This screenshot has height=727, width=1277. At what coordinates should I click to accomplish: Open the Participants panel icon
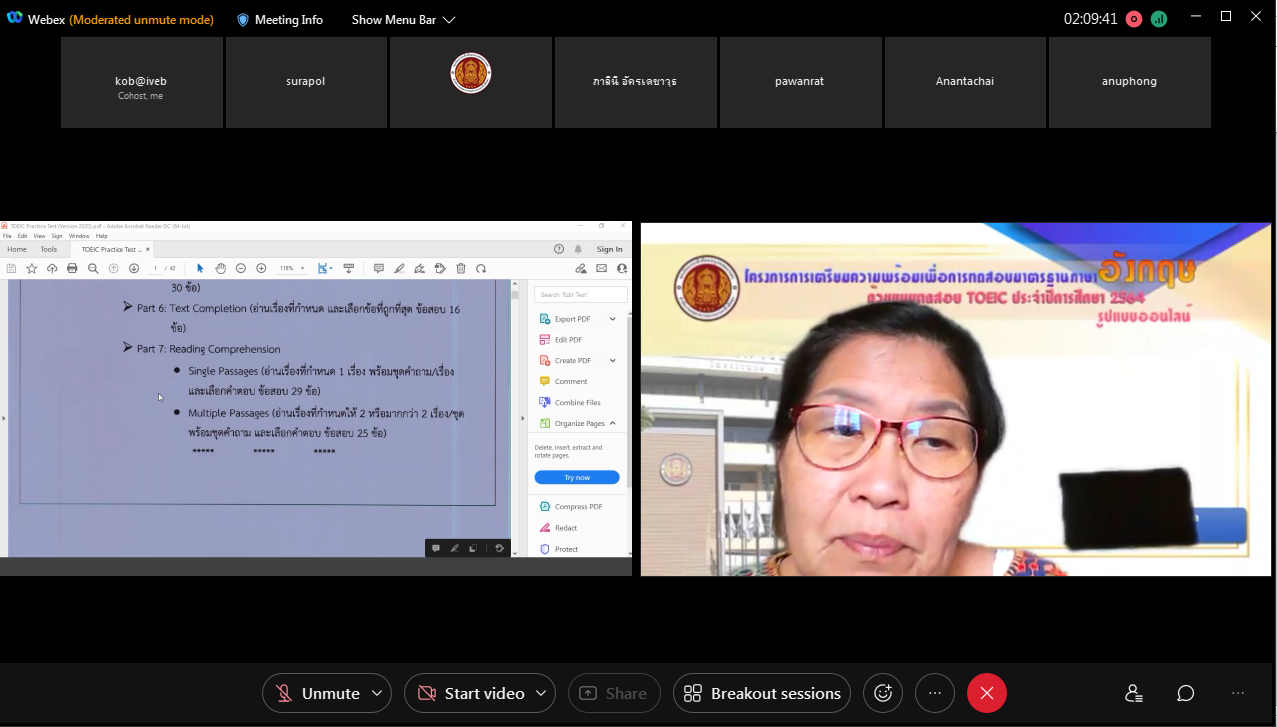(x=1133, y=693)
